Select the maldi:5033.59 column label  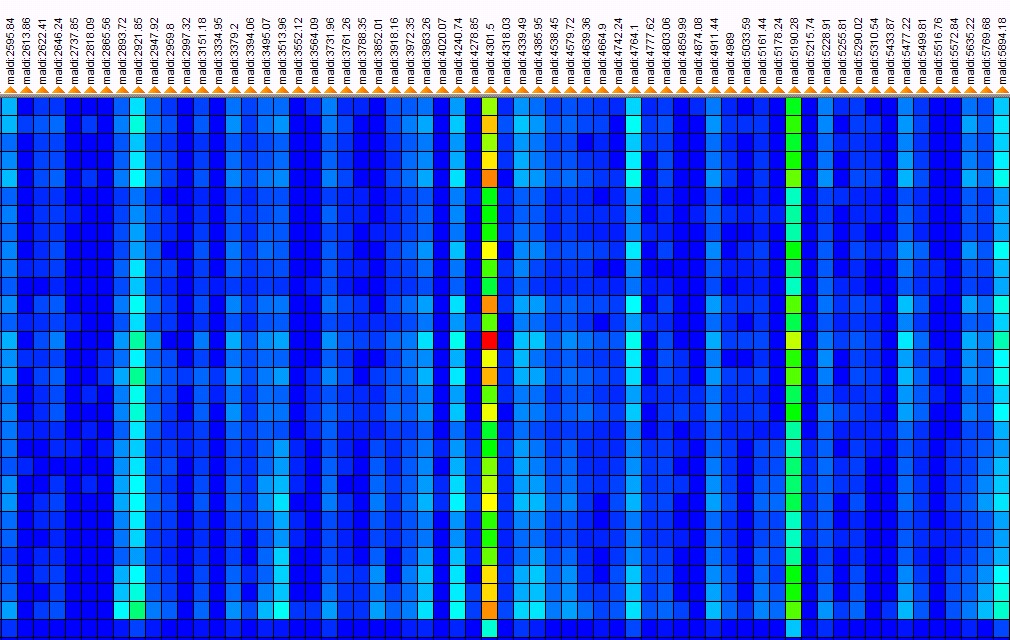pyautogui.click(x=747, y=51)
